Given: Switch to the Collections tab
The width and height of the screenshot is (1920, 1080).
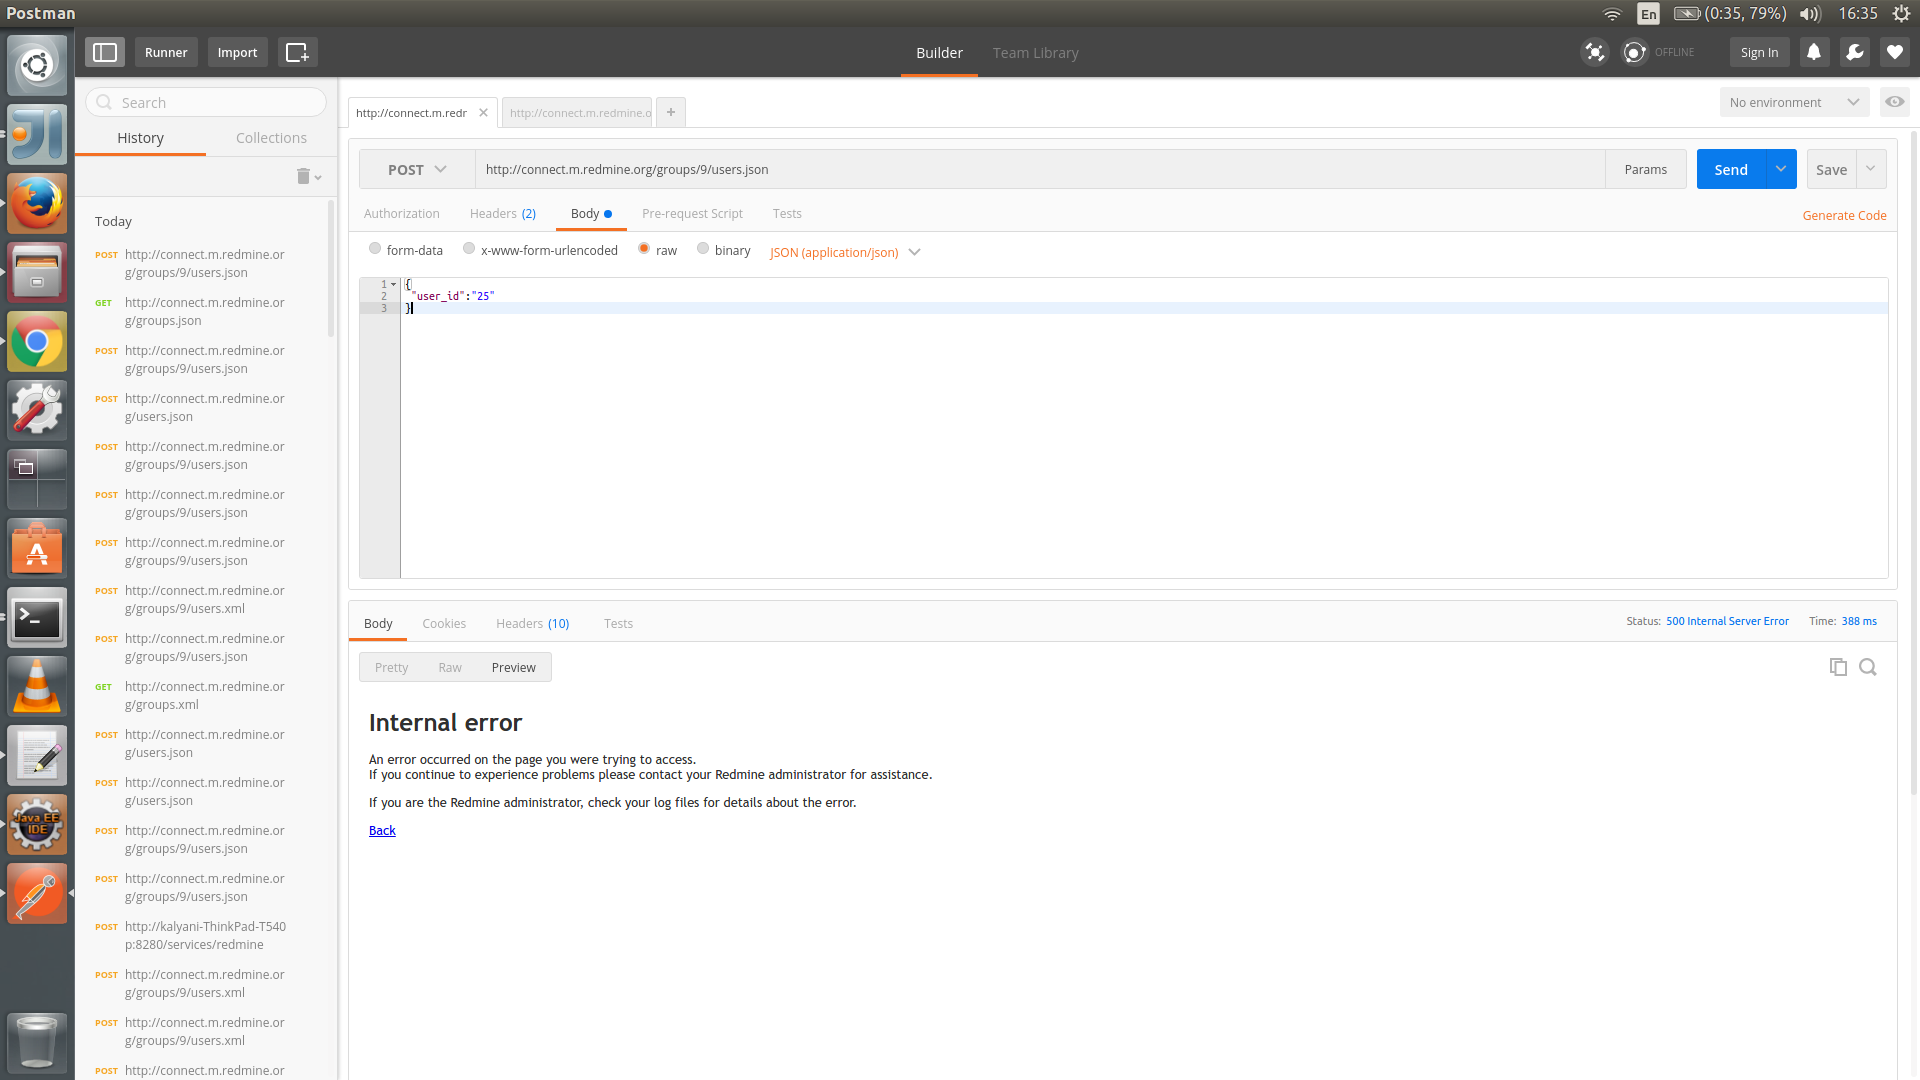Looking at the screenshot, I should point(271,138).
